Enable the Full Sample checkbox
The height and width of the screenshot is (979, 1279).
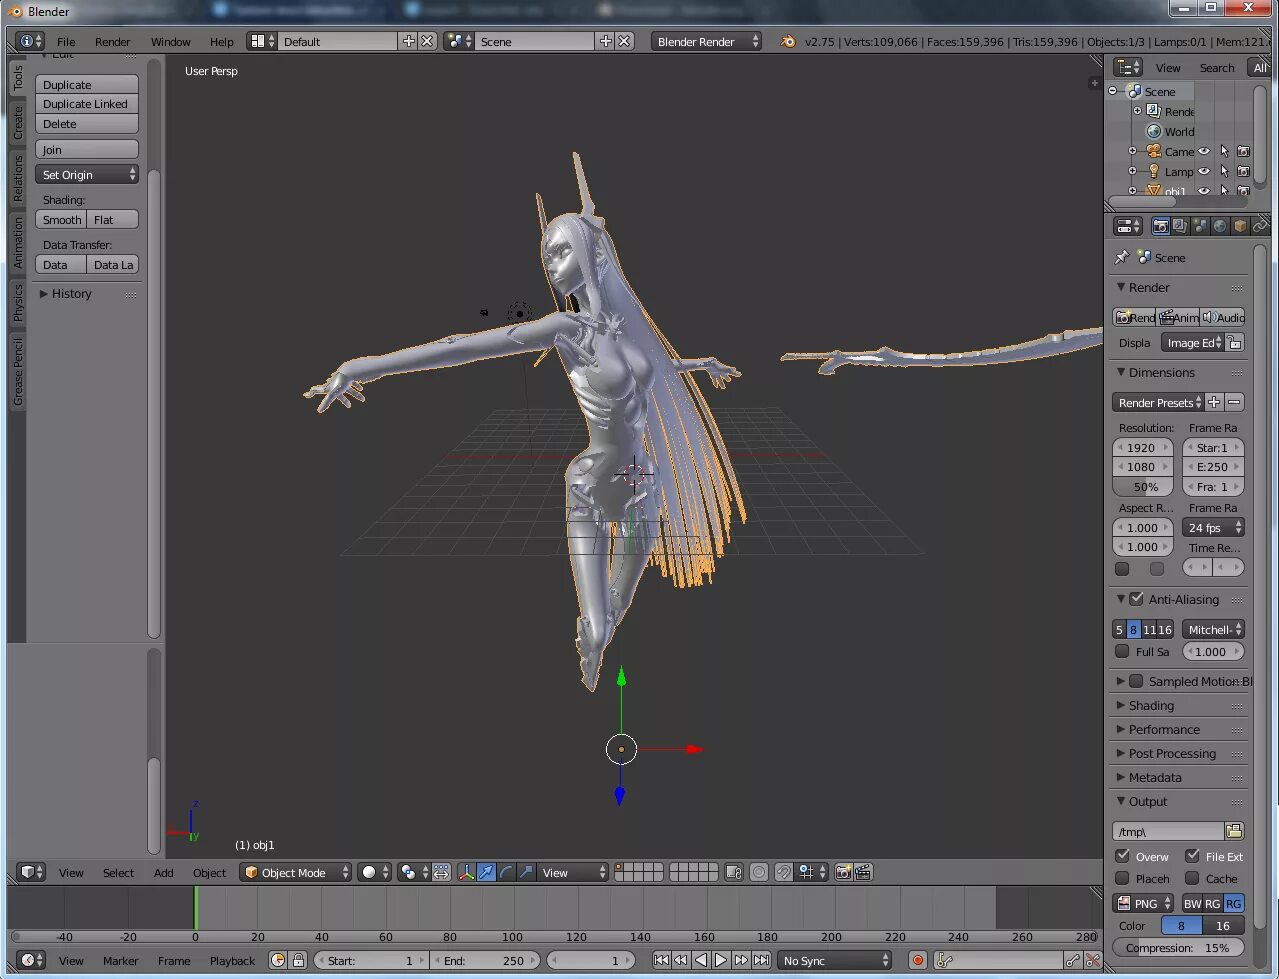click(x=1122, y=651)
